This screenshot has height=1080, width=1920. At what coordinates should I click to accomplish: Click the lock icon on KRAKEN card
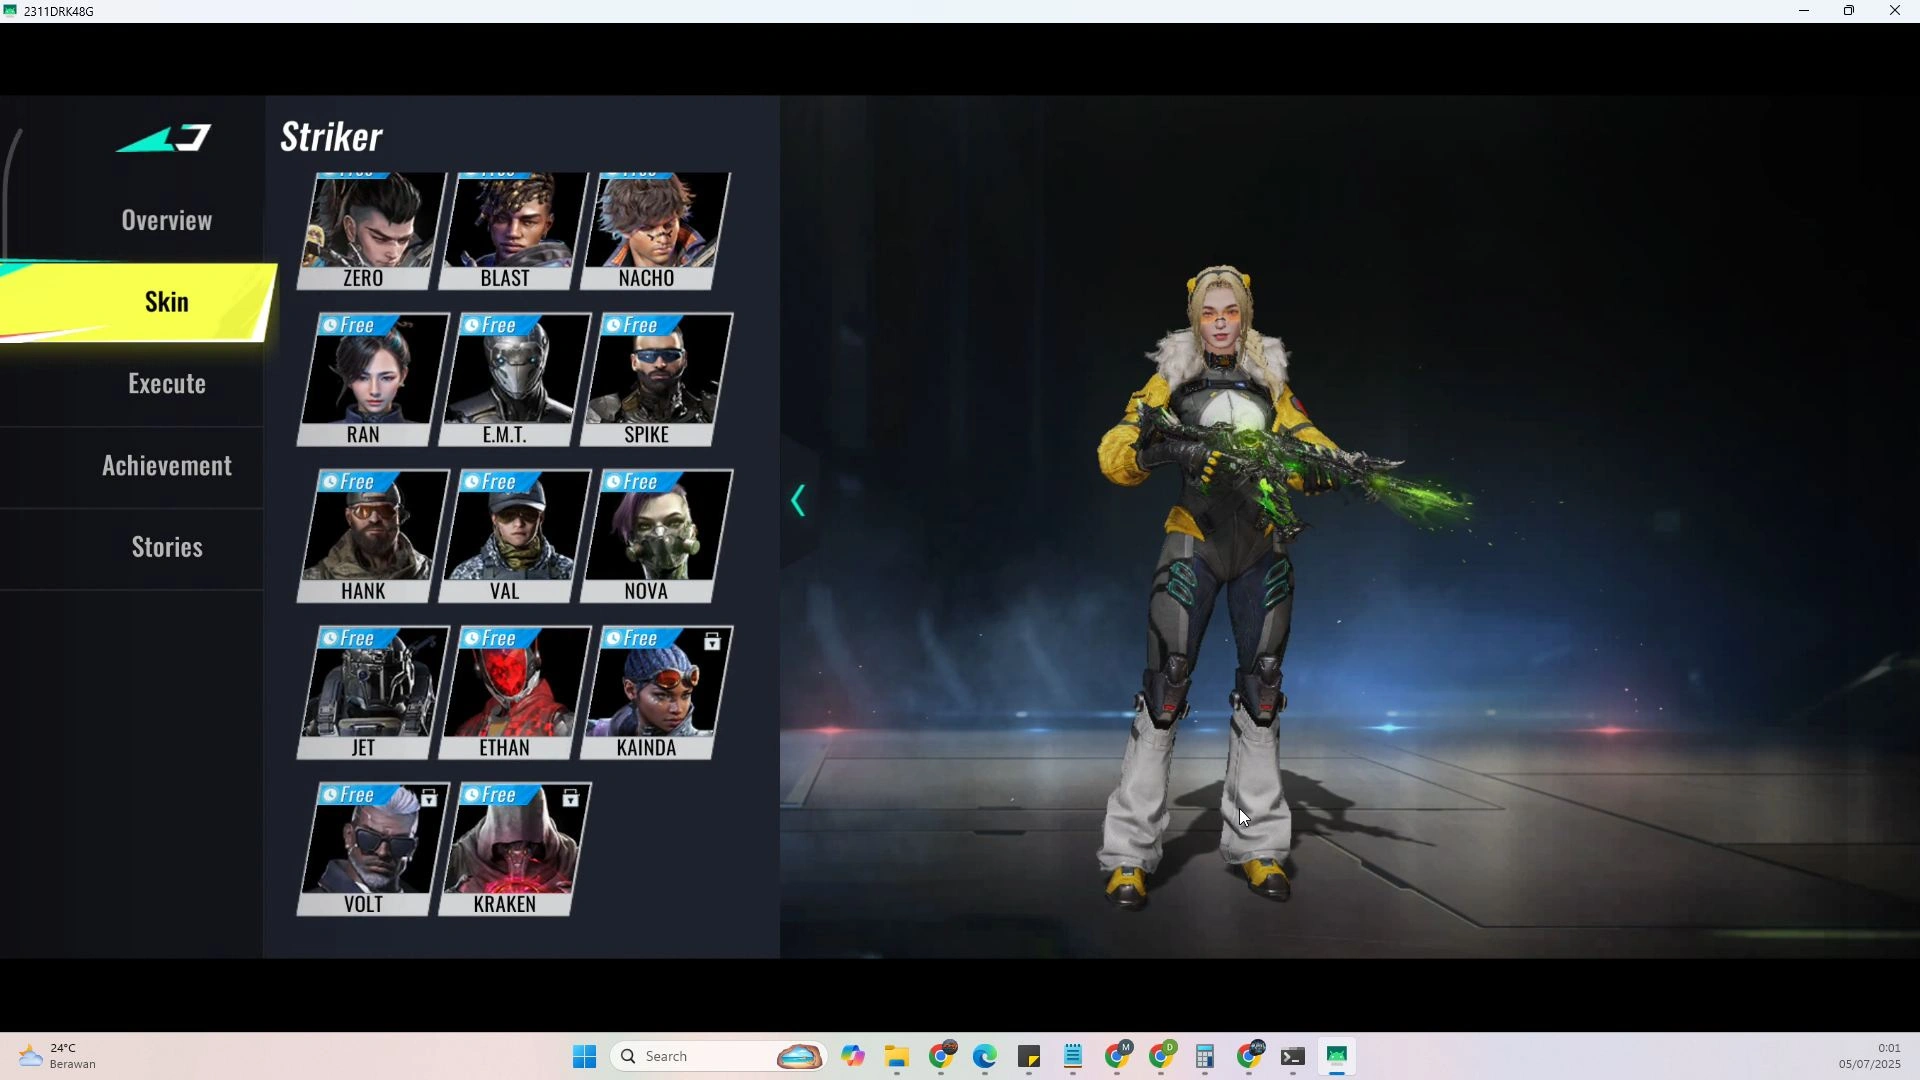[570, 798]
